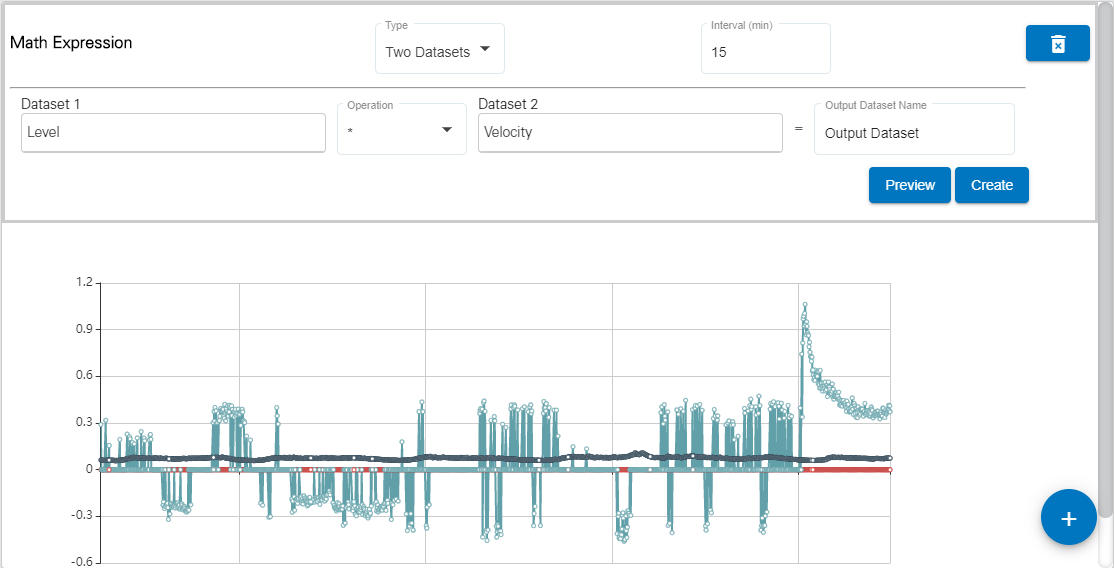Click the Math Expression heading
Screen dimensions: 1114x568
click(x=71, y=43)
